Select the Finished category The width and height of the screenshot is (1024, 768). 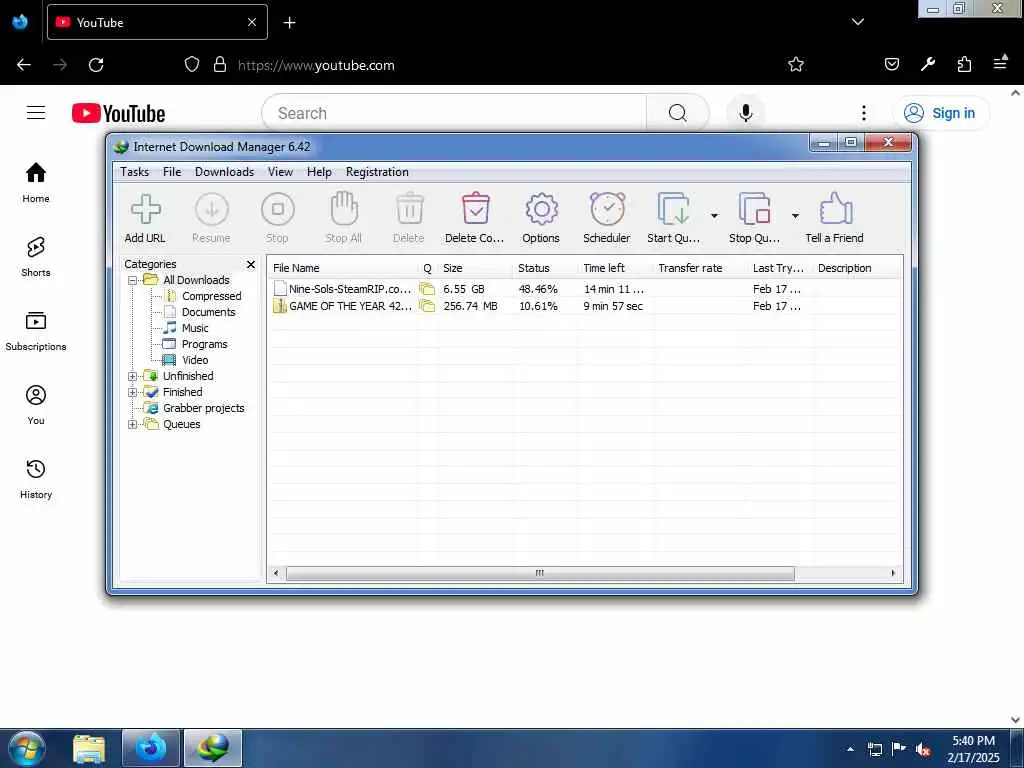pos(182,392)
